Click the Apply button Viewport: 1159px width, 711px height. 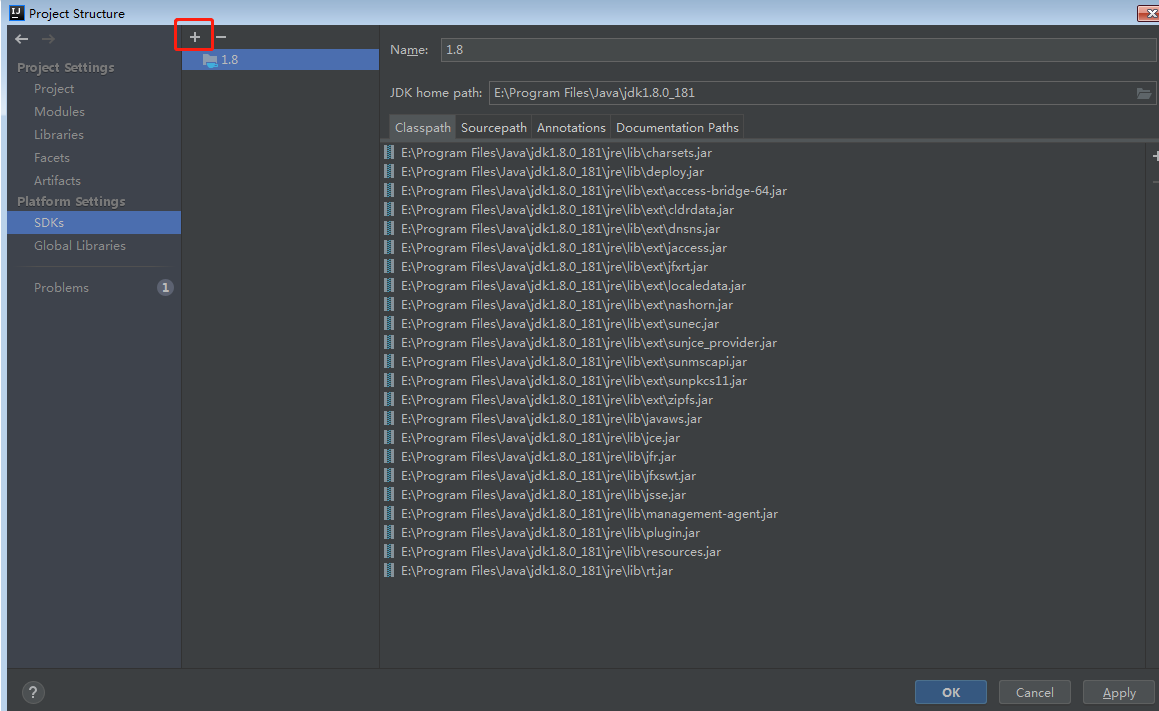pos(1118,691)
